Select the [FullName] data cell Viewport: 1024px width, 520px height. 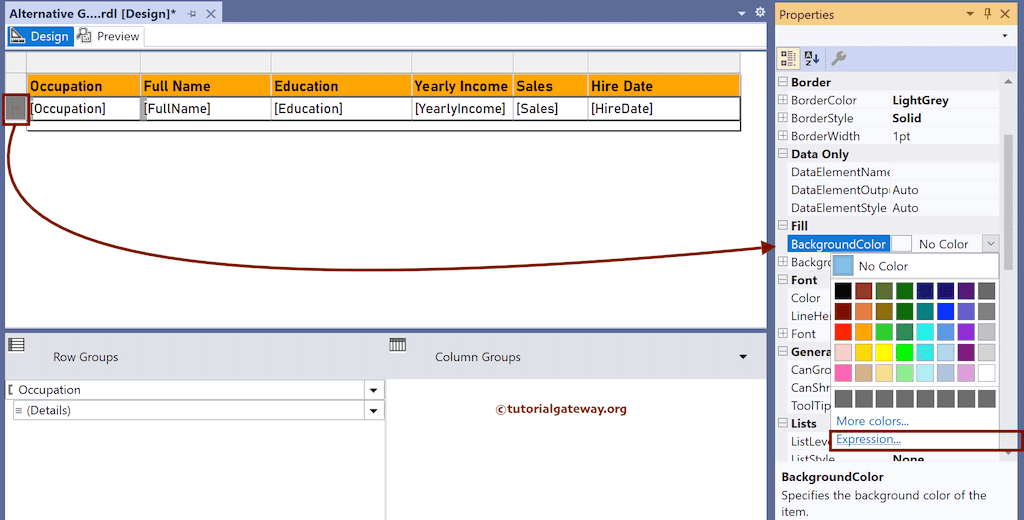pyautogui.click(x=206, y=108)
